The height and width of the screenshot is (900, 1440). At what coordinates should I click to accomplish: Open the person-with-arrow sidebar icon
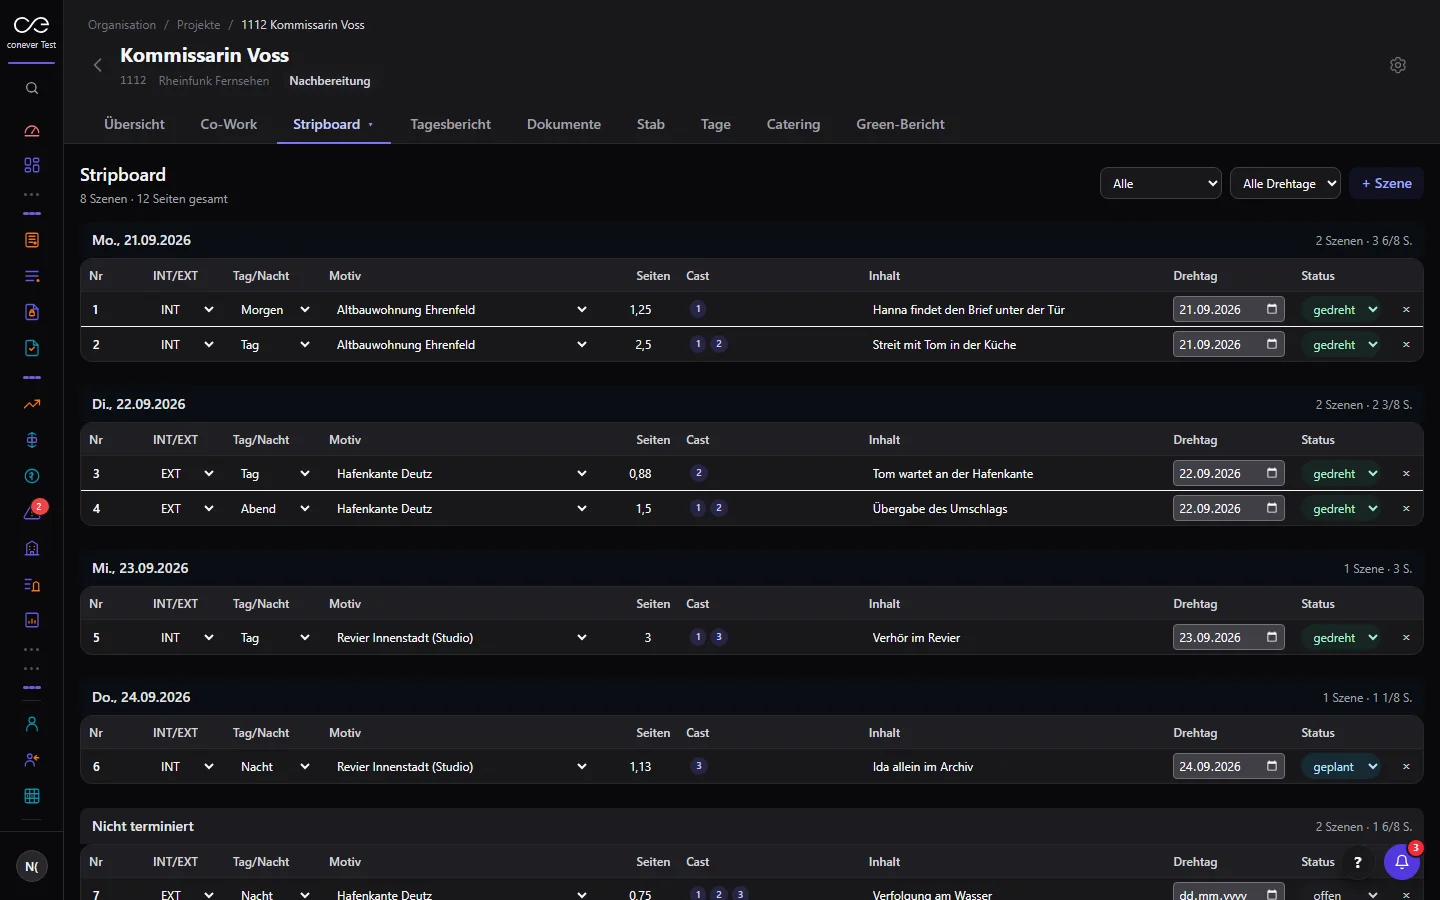tap(32, 760)
